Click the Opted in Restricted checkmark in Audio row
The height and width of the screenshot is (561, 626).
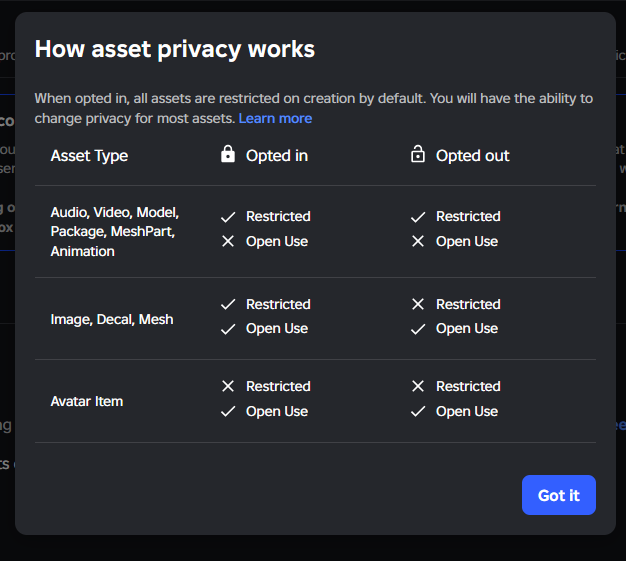(228, 216)
